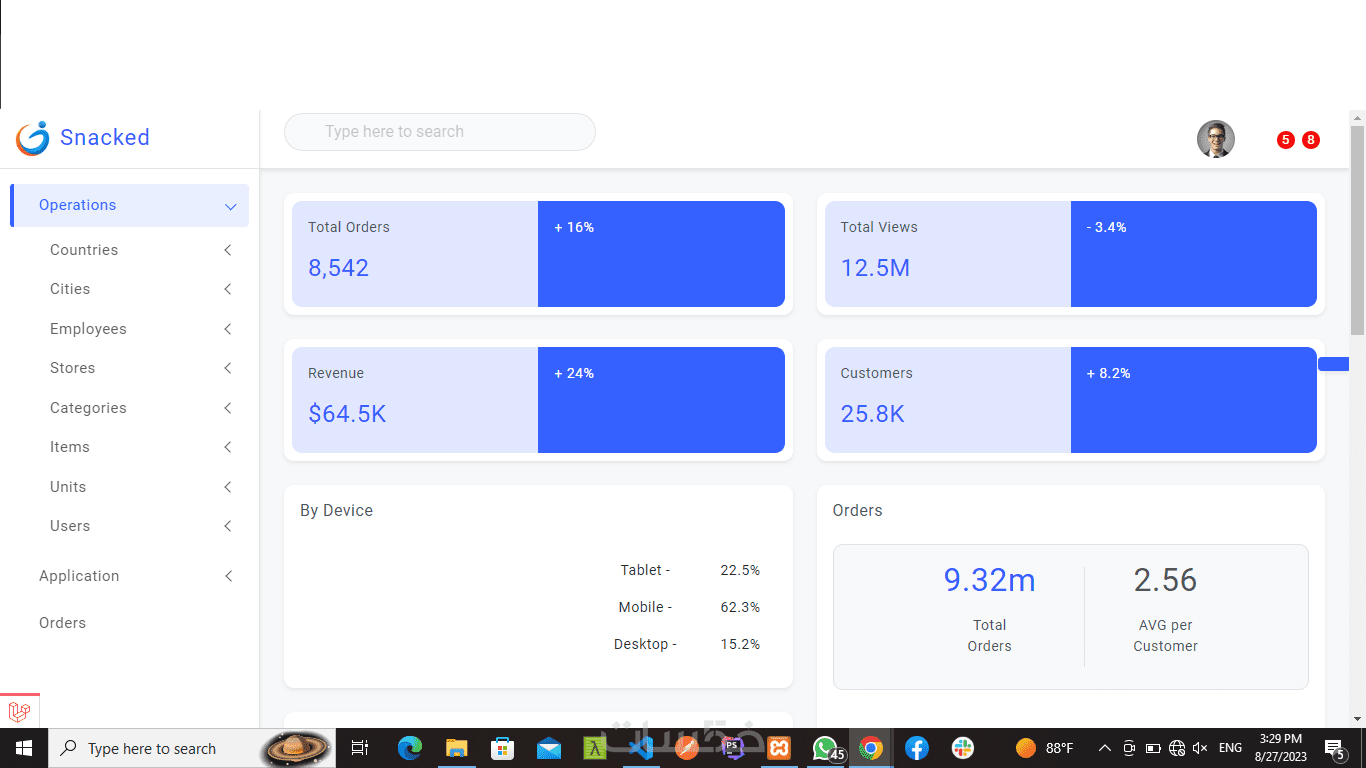Click the dashboard search input field
Image resolution: width=1366 pixels, height=768 pixels.
[x=440, y=132]
